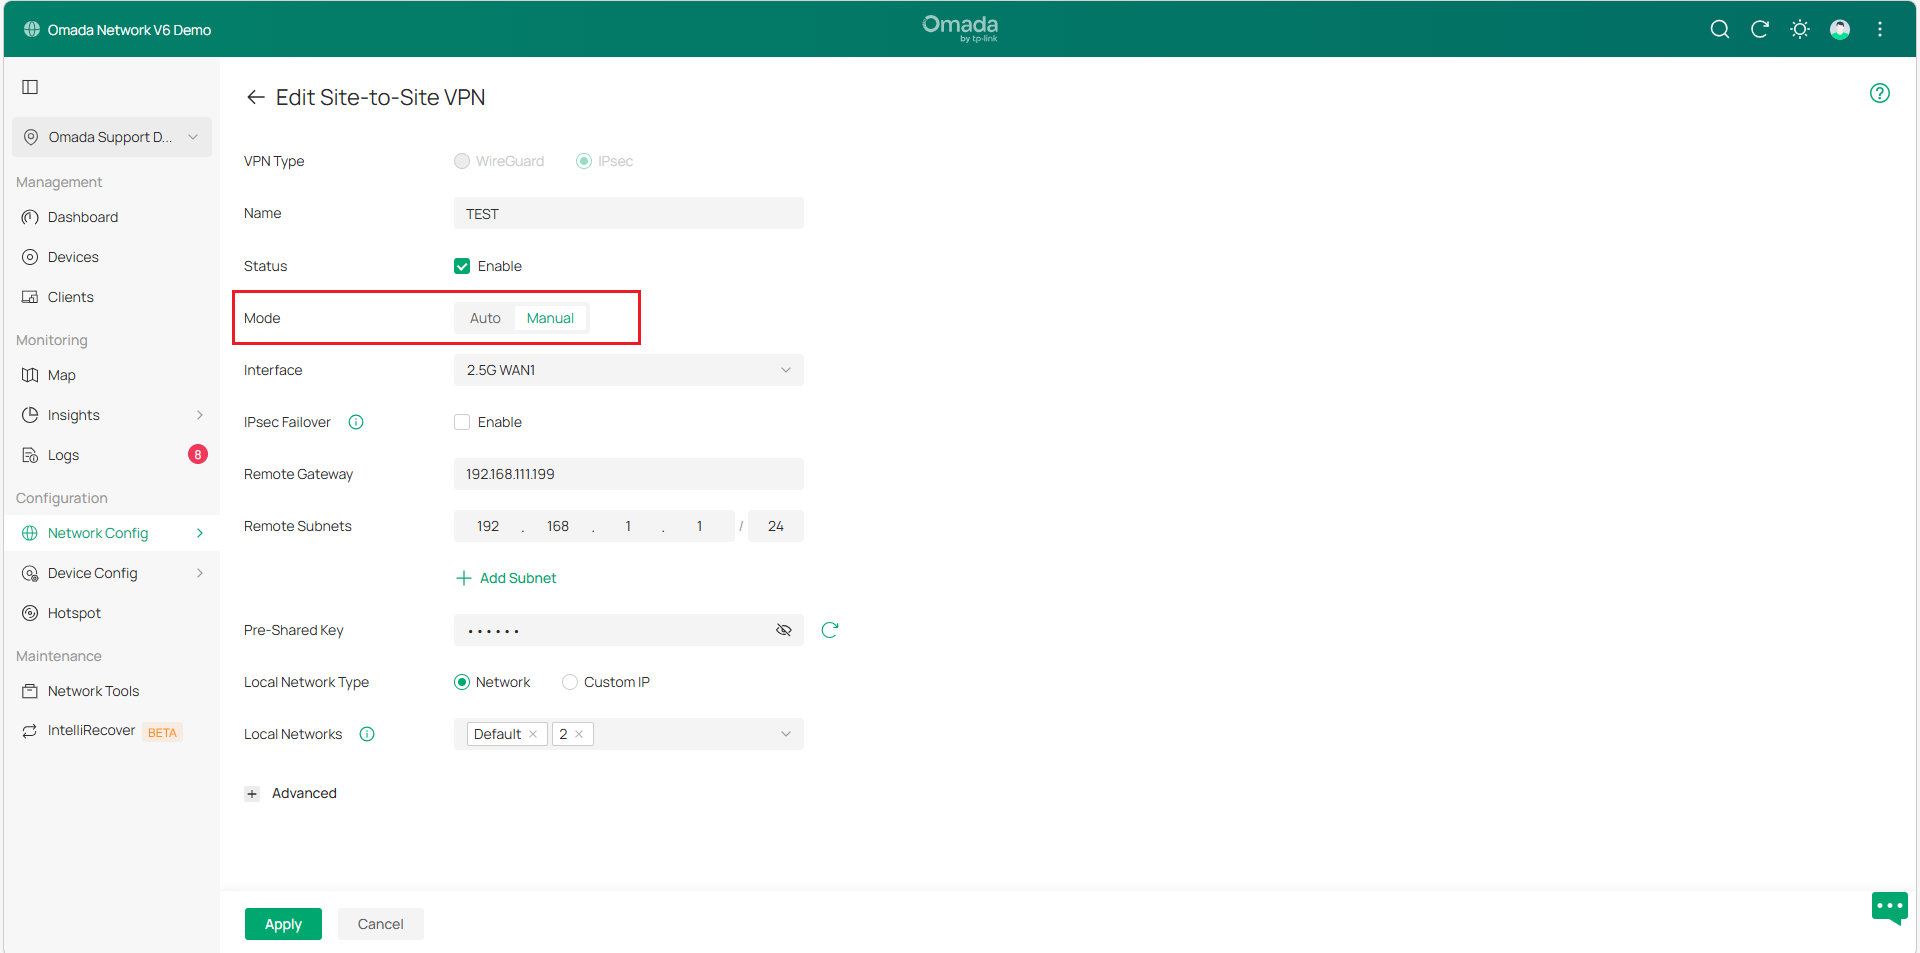Toggle Pre-Shared Key visibility
The image size is (1920, 953).
[x=783, y=630]
